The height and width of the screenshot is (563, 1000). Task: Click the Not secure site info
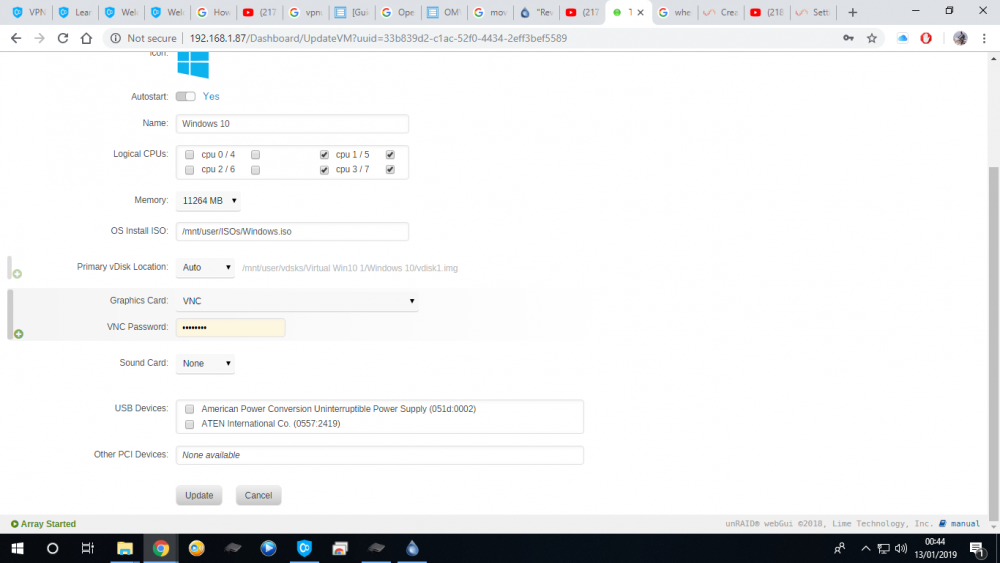pyautogui.click(x=143, y=38)
